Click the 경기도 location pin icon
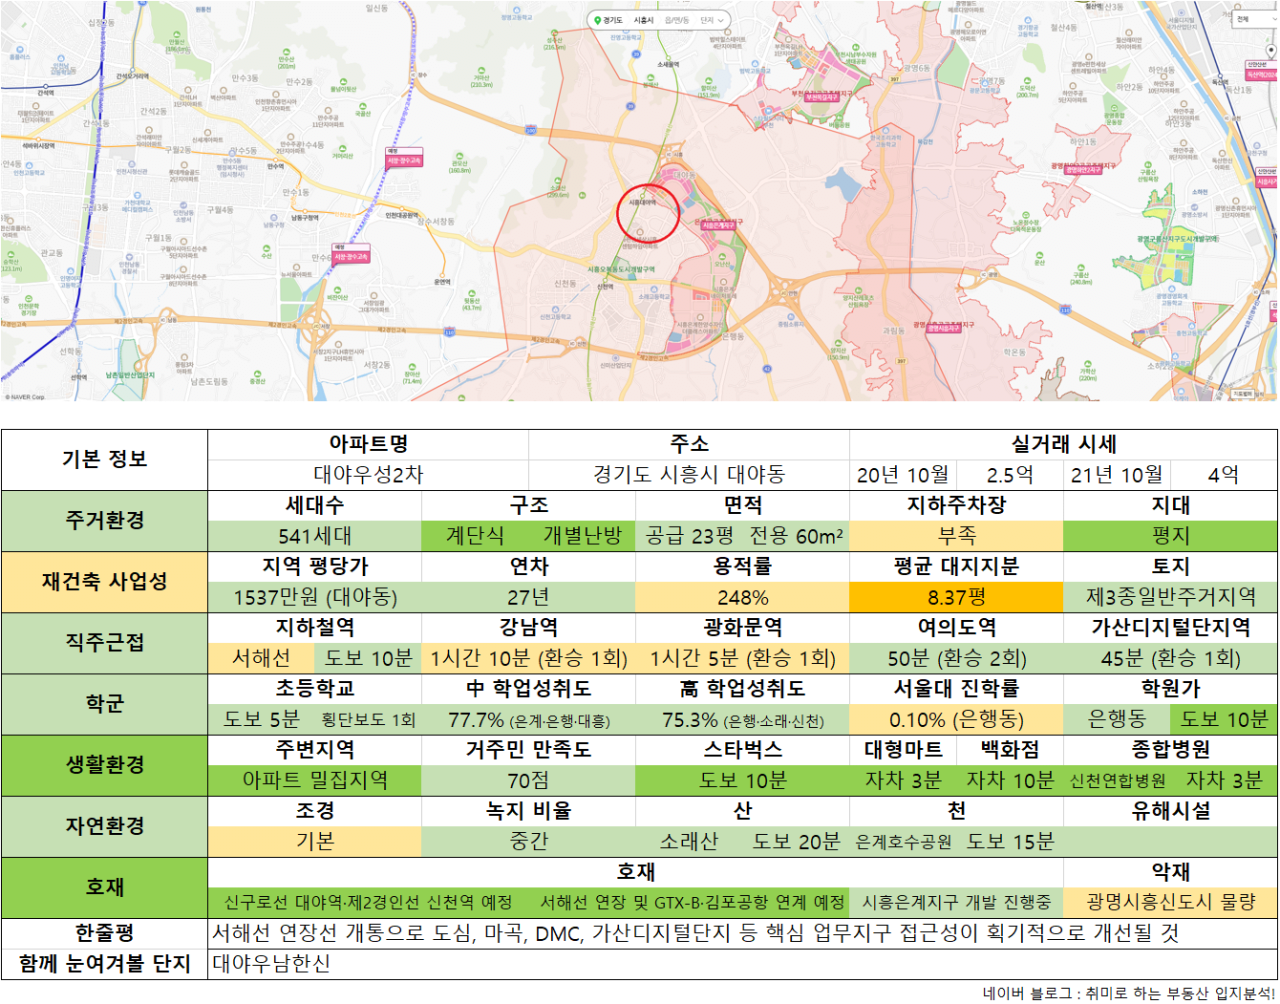Image resolution: width=1280 pixels, height=1004 pixels. coord(597,20)
